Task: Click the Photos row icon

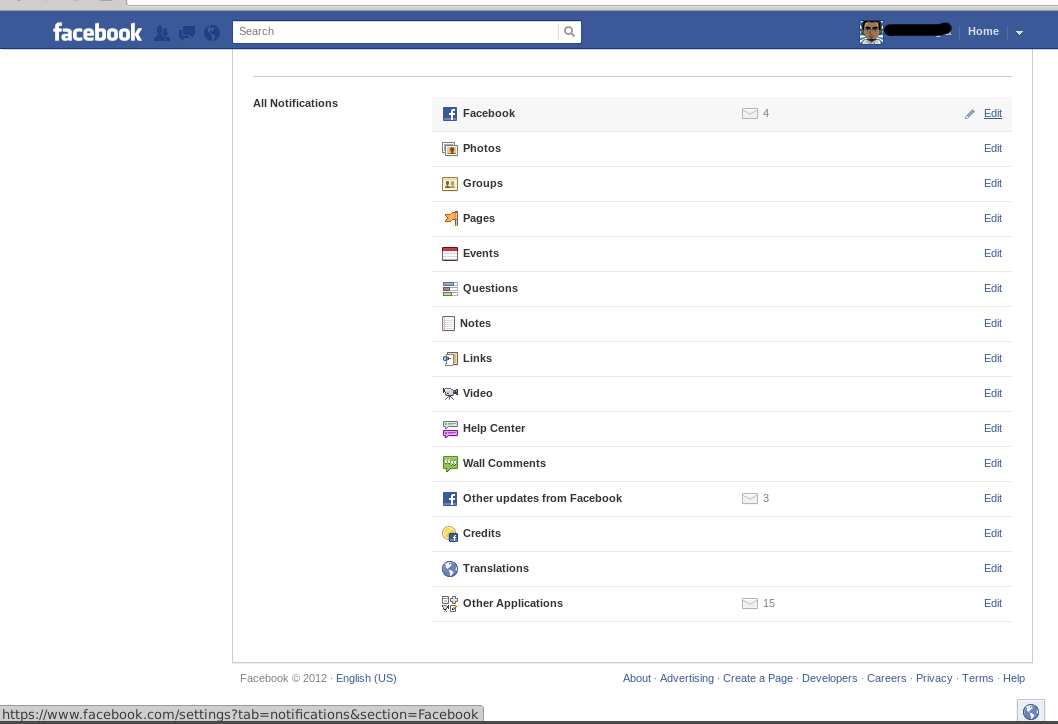Action: 450,148
